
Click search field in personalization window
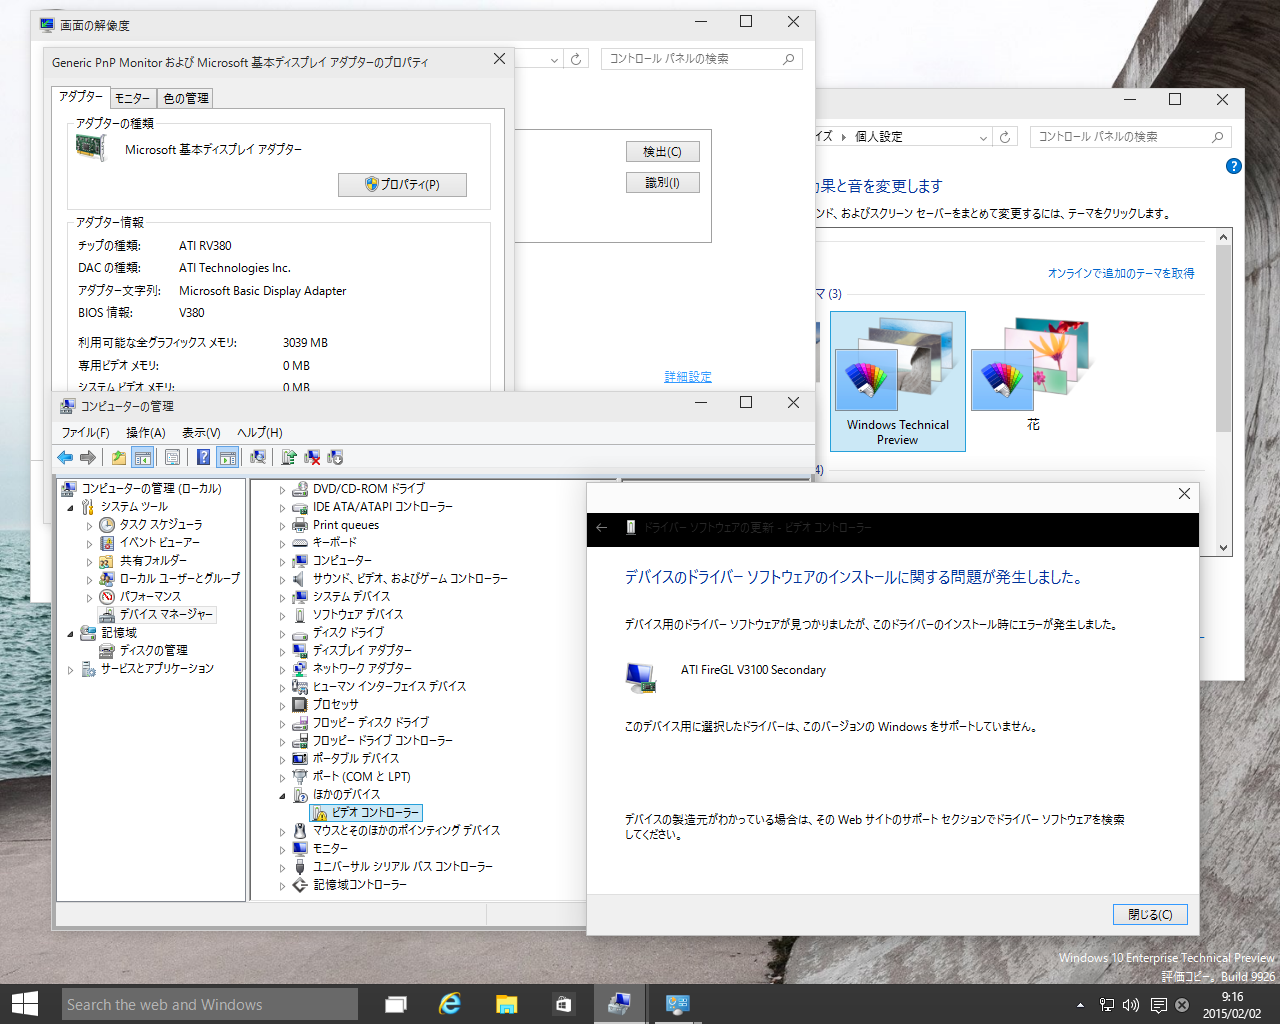pos(1130,137)
